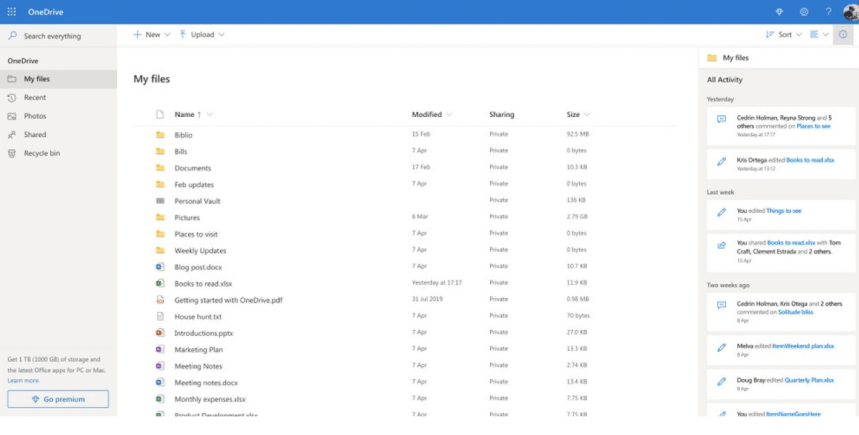
Task: Open the view options layout dropdown
Action: click(x=820, y=35)
